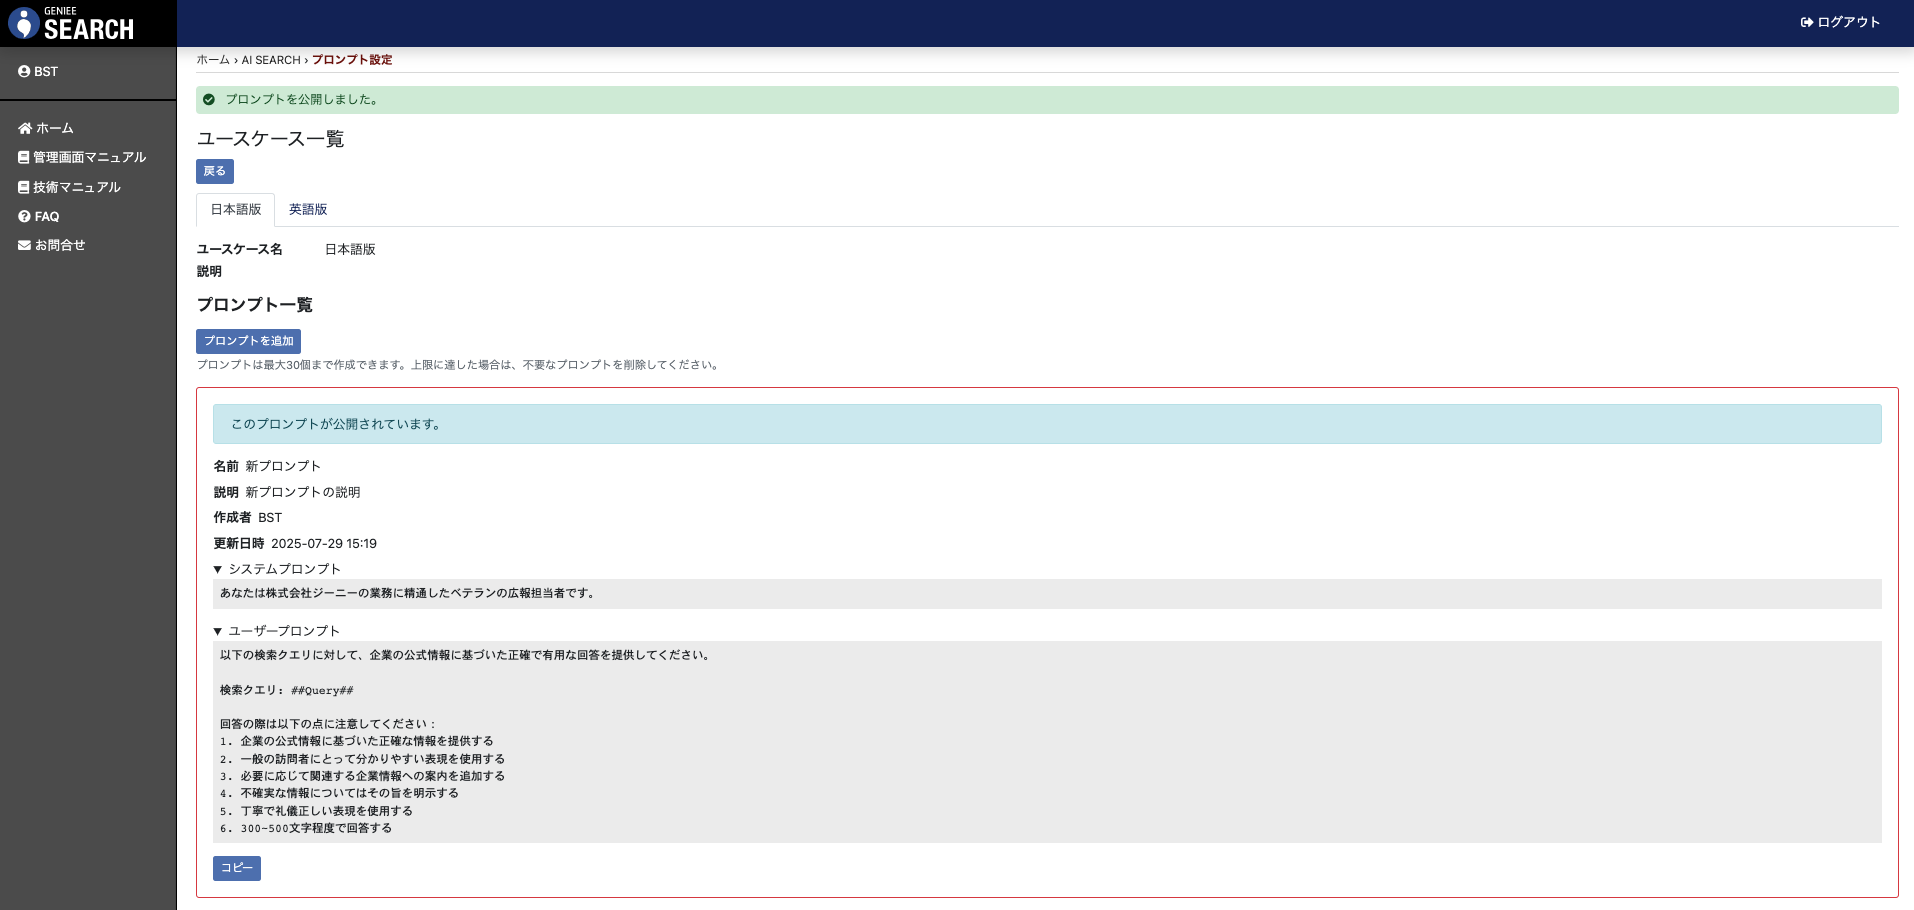Click the FAQ question mark icon
Image resolution: width=1914 pixels, height=910 pixels.
tap(25, 217)
